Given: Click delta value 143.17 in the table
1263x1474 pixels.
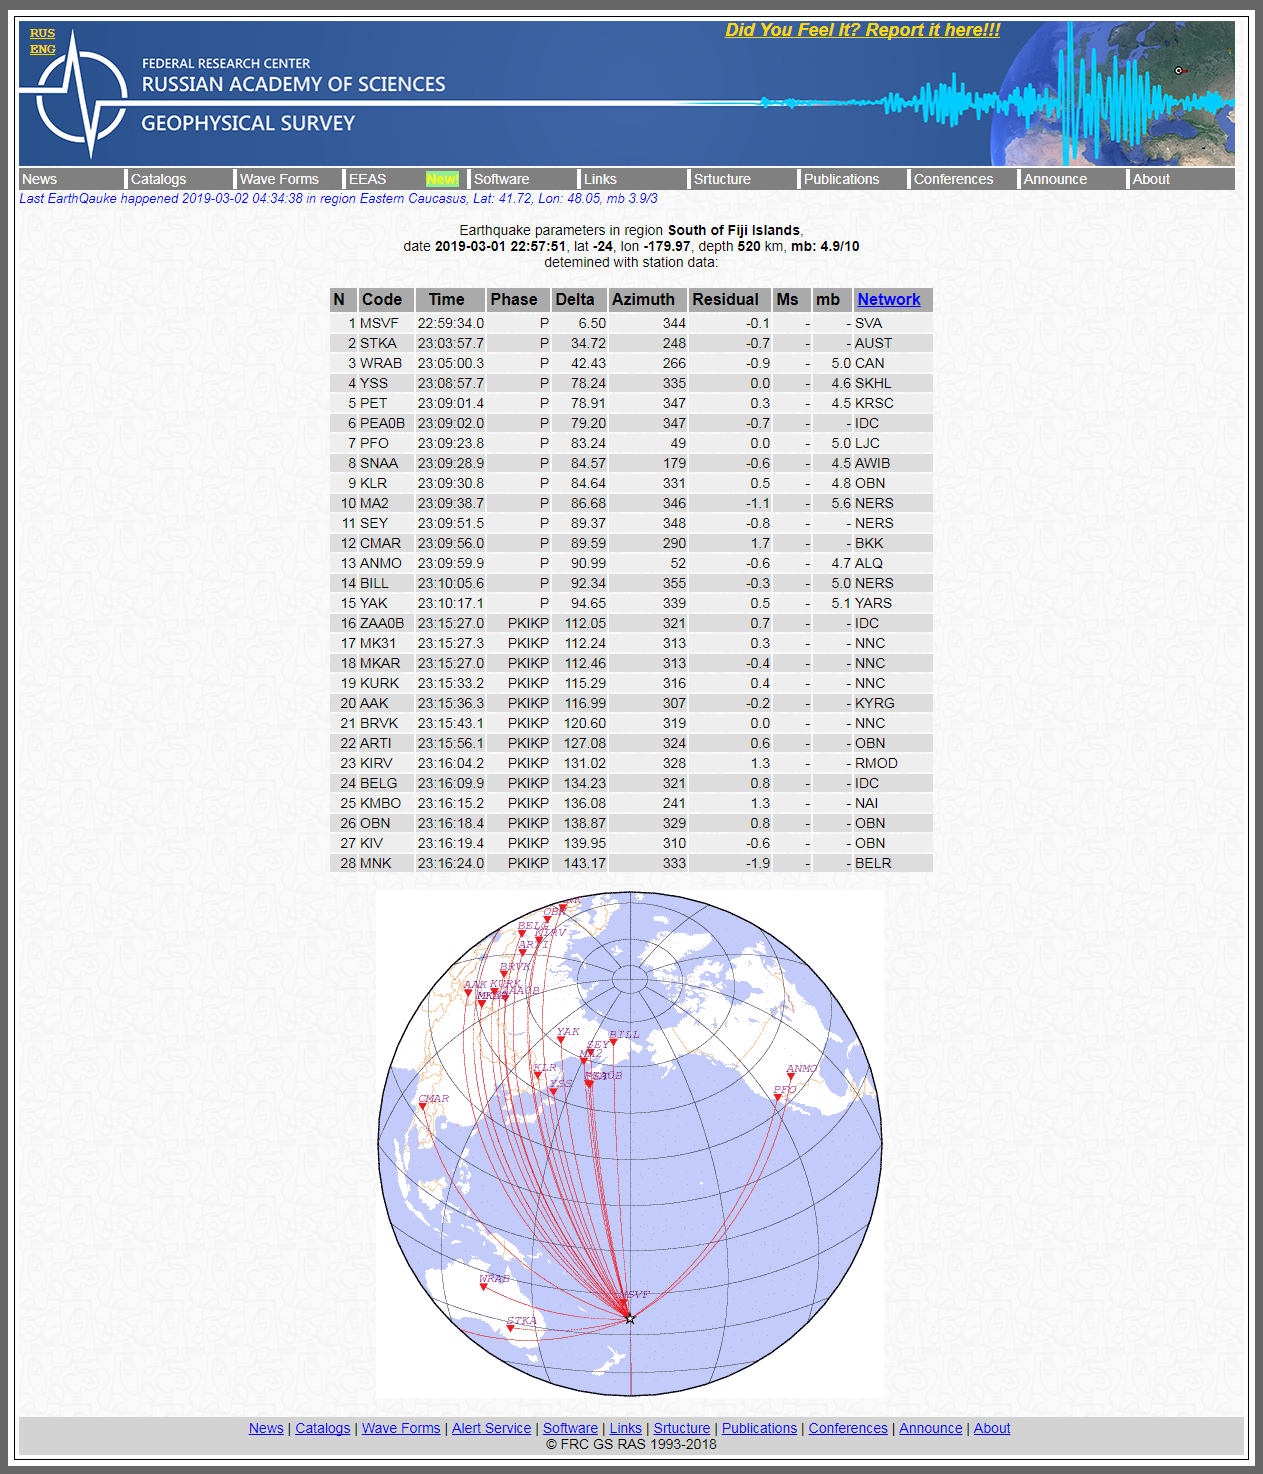Looking at the screenshot, I should tap(585, 863).
